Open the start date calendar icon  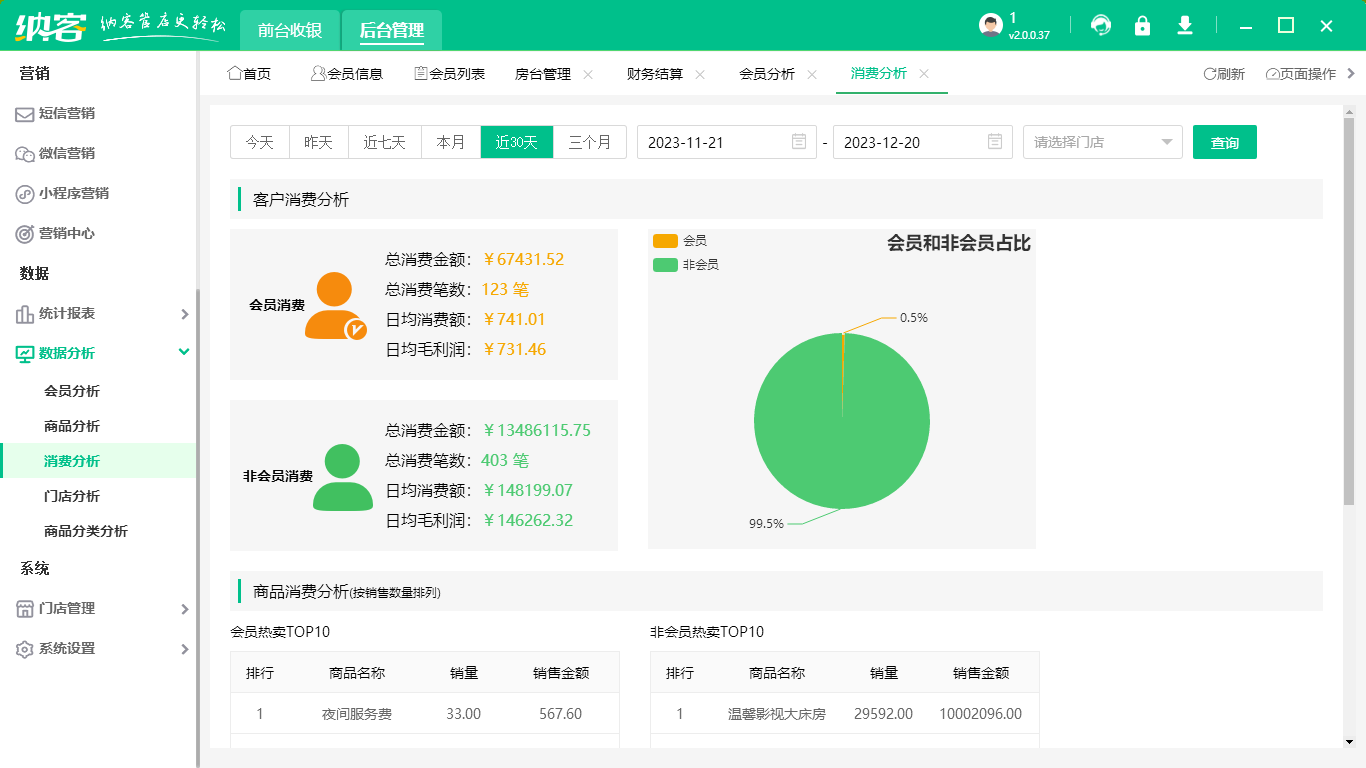(799, 142)
